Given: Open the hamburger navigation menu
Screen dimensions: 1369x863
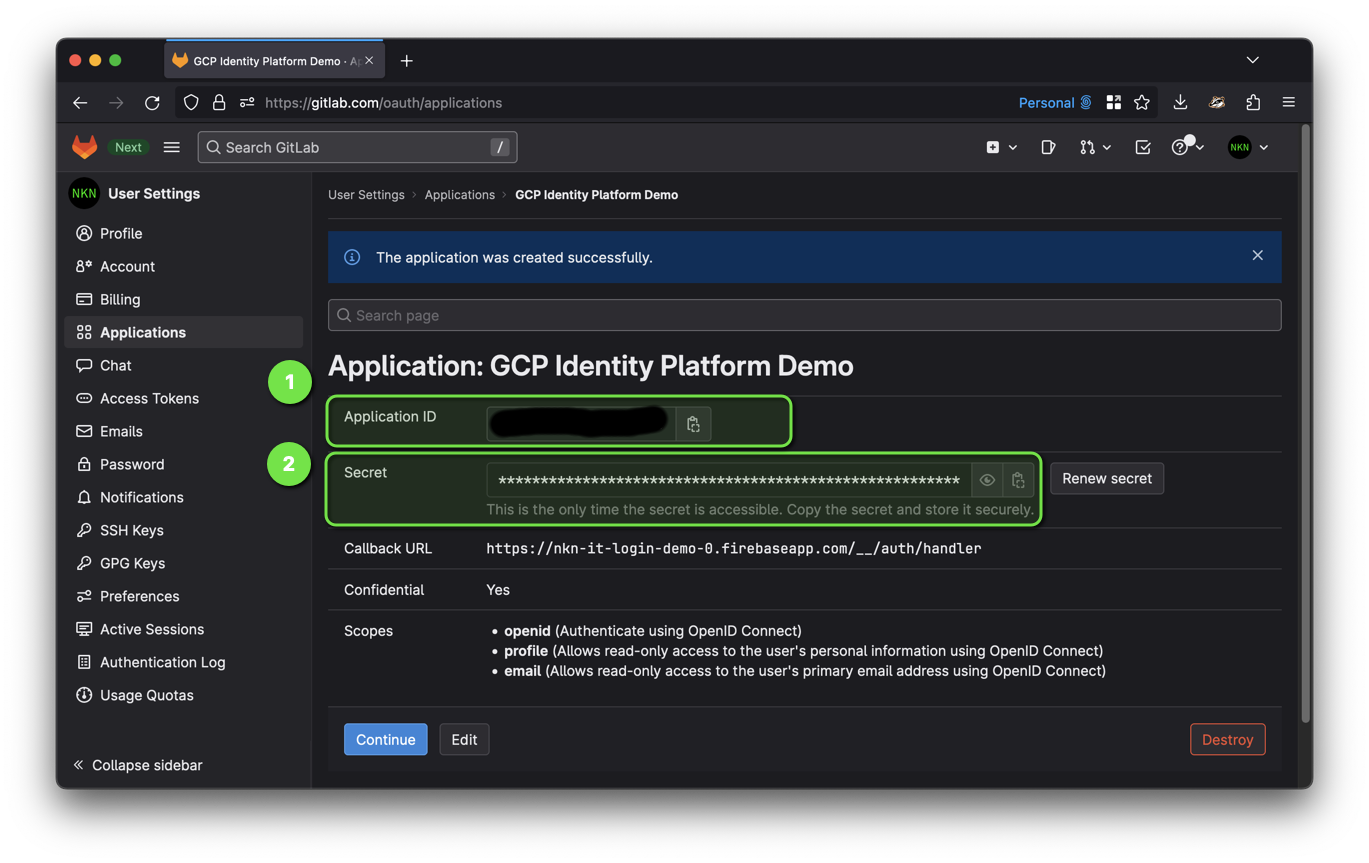Looking at the screenshot, I should pyautogui.click(x=172, y=147).
